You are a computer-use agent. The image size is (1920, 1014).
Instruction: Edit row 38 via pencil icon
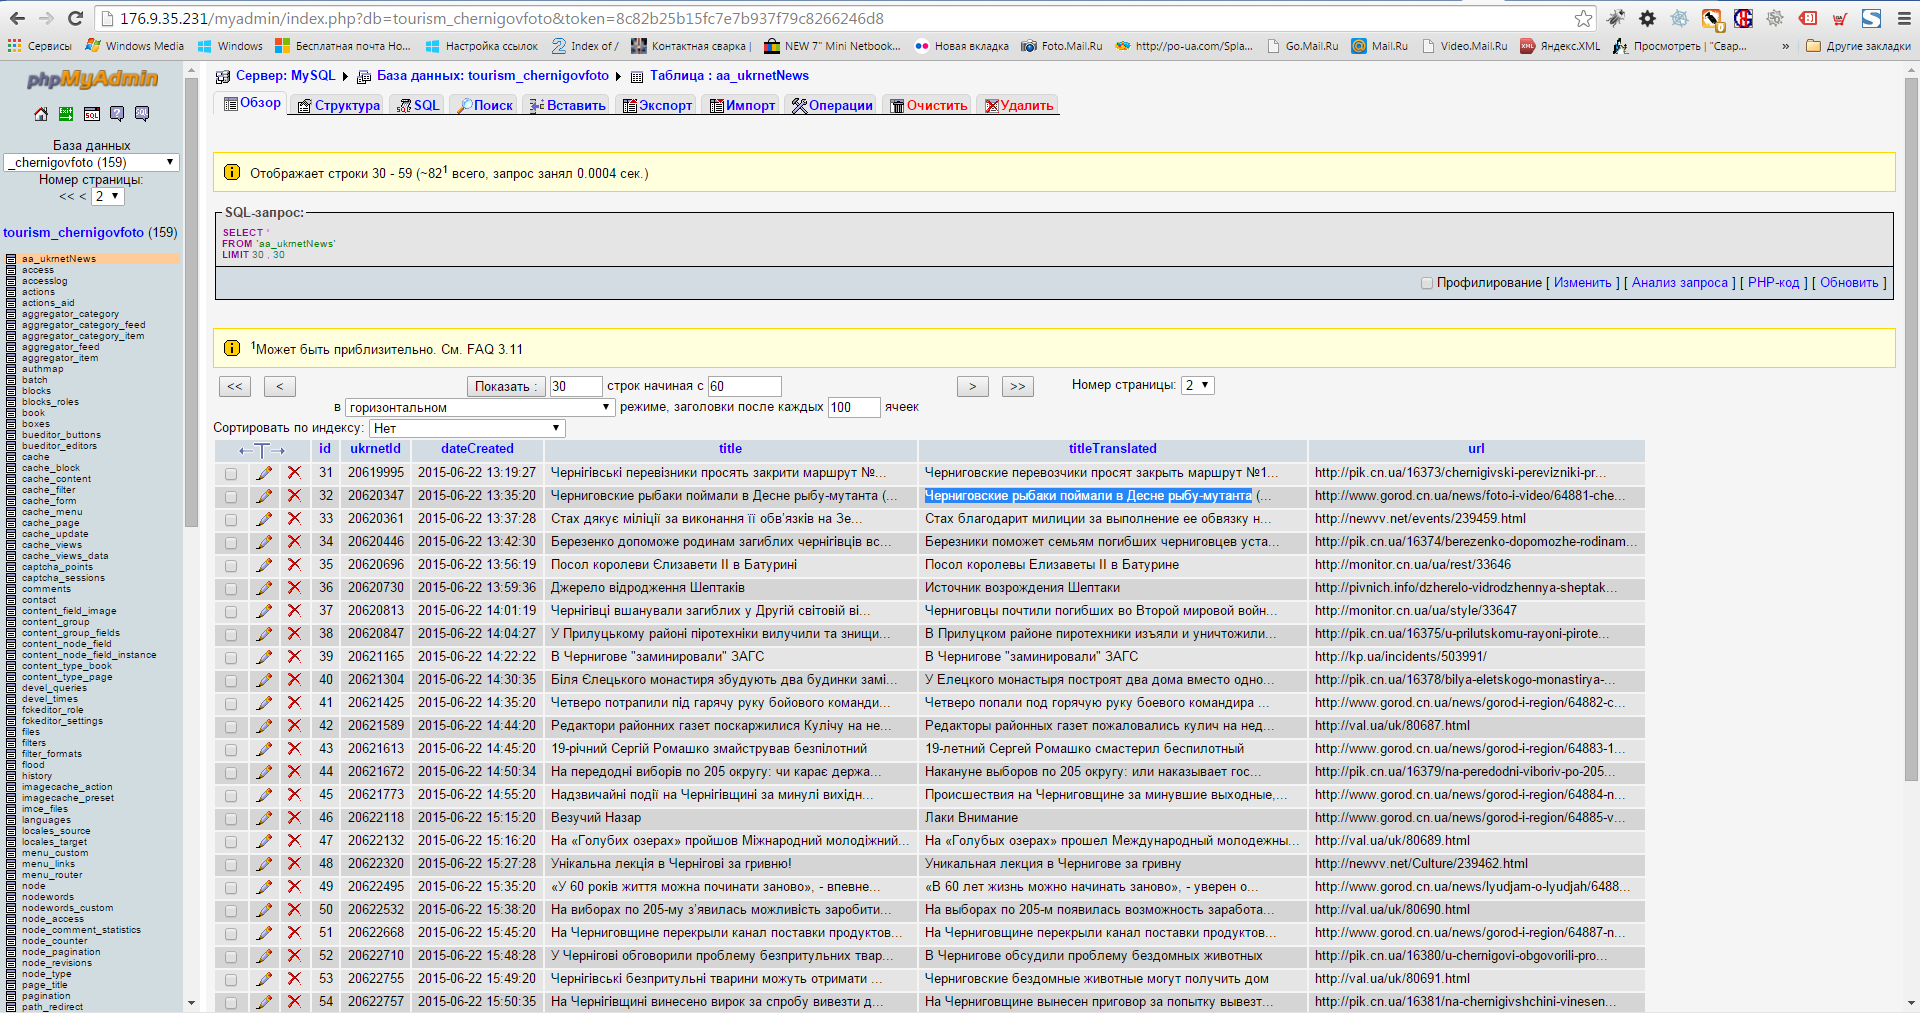coord(264,634)
